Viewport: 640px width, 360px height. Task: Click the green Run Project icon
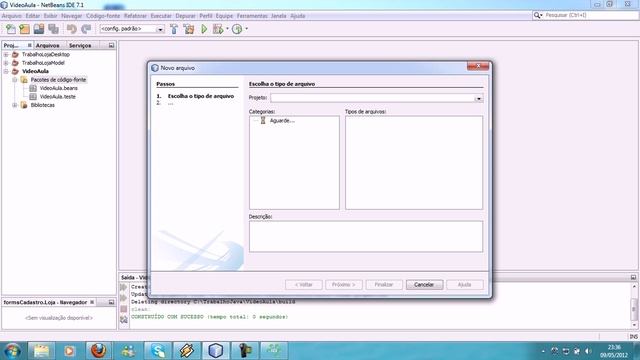[204, 29]
